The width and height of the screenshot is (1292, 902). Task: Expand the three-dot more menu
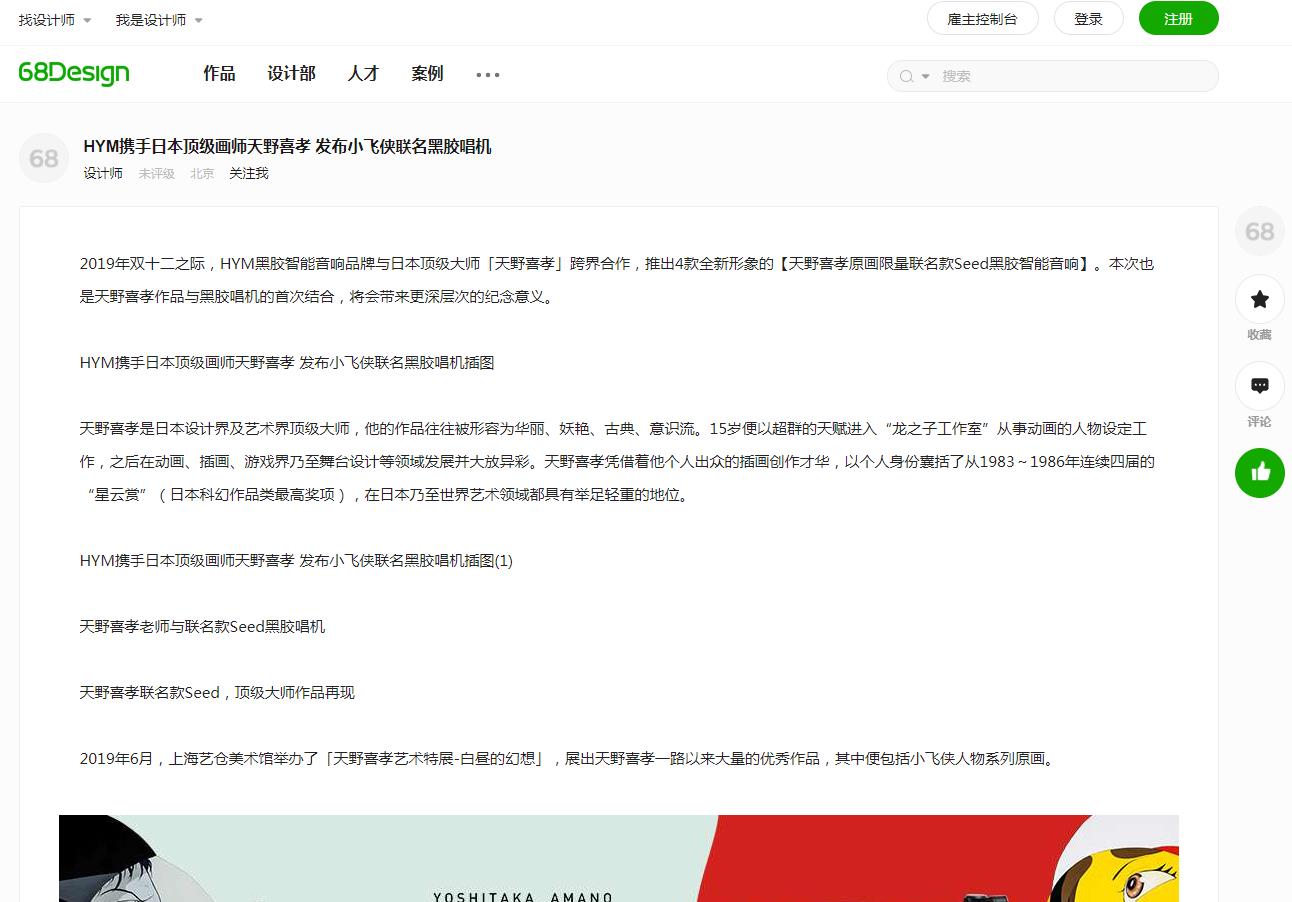(x=488, y=74)
